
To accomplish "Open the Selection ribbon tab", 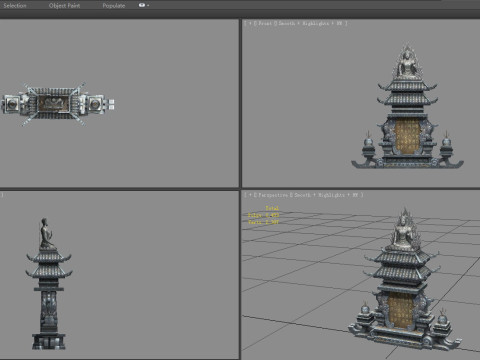I will click(15, 6).
